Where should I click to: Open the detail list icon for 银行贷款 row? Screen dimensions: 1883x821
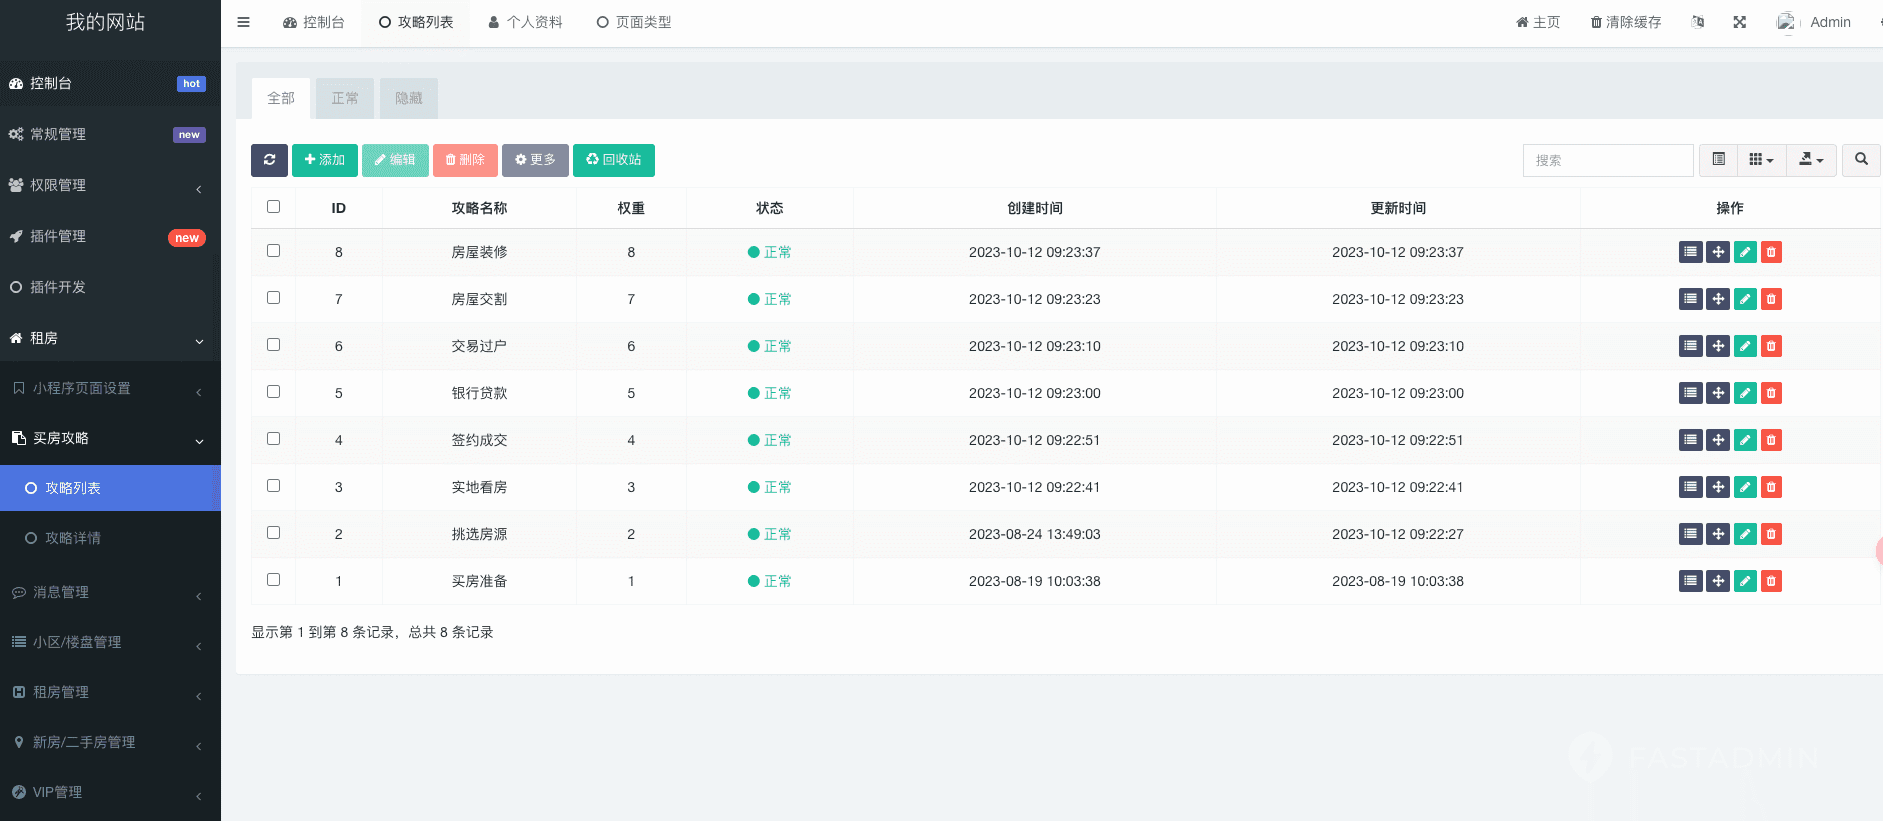tap(1690, 393)
